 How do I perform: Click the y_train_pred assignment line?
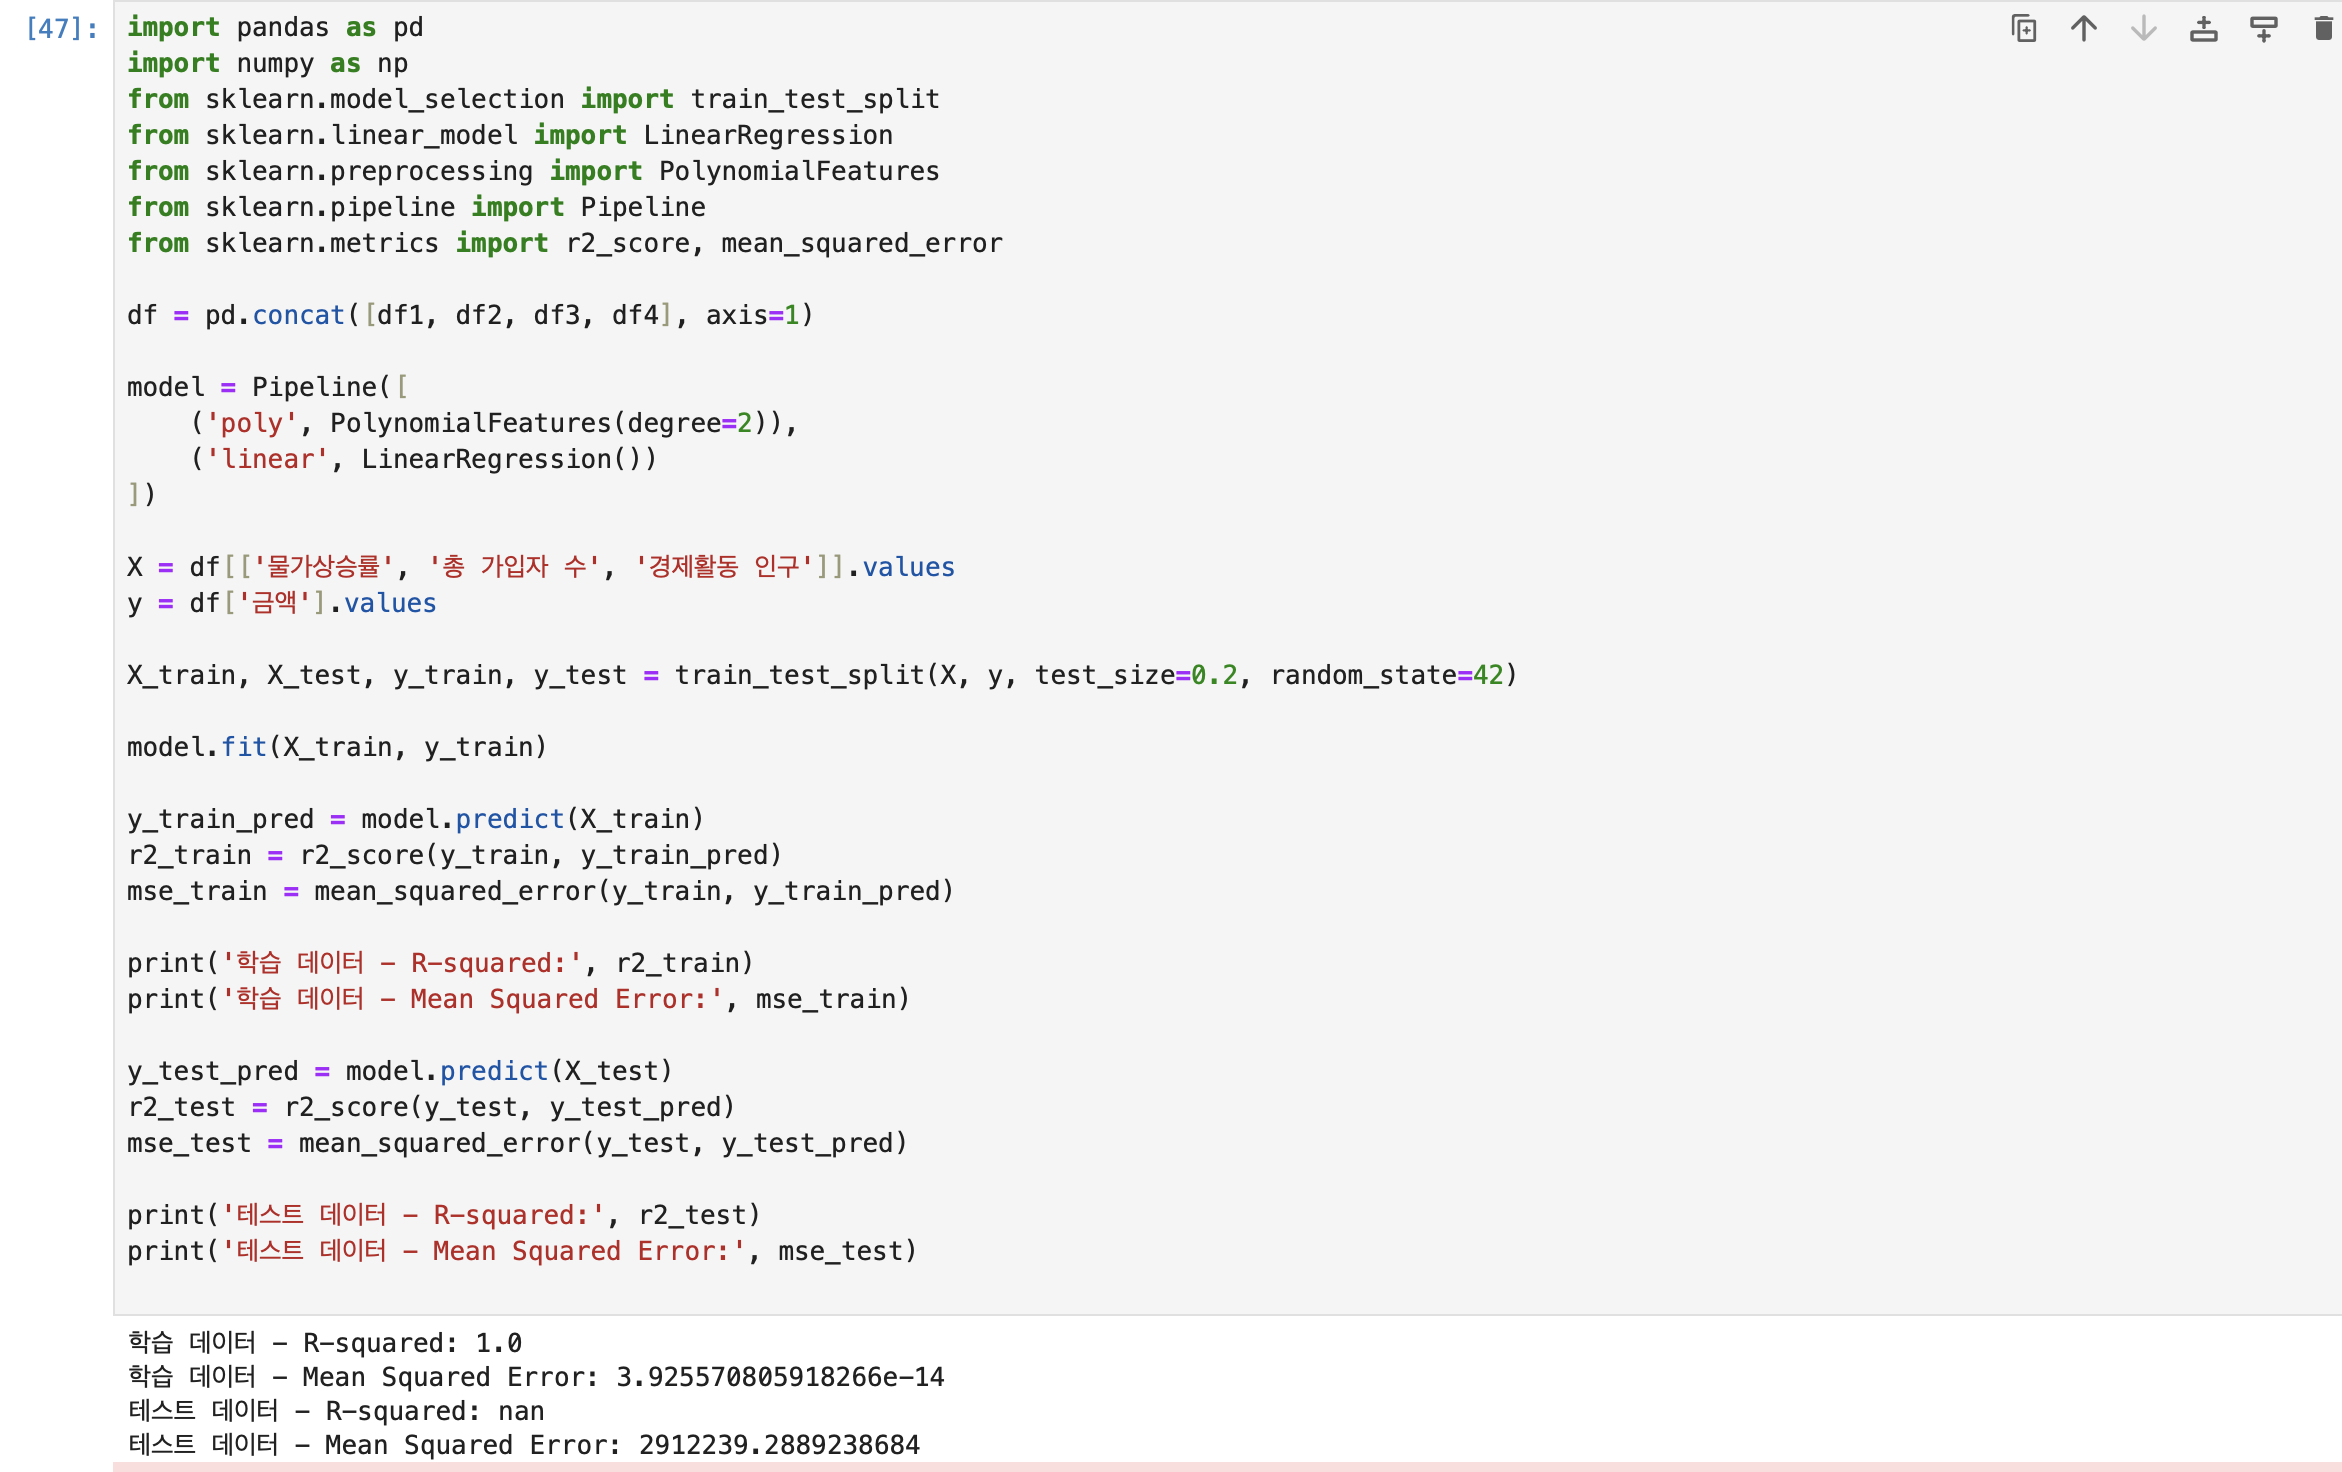pos(416,819)
